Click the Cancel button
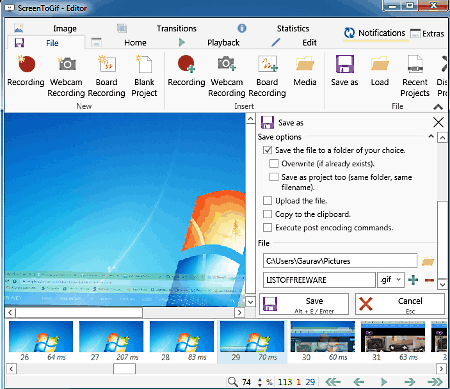The height and width of the screenshot is (389, 450). coord(400,304)
